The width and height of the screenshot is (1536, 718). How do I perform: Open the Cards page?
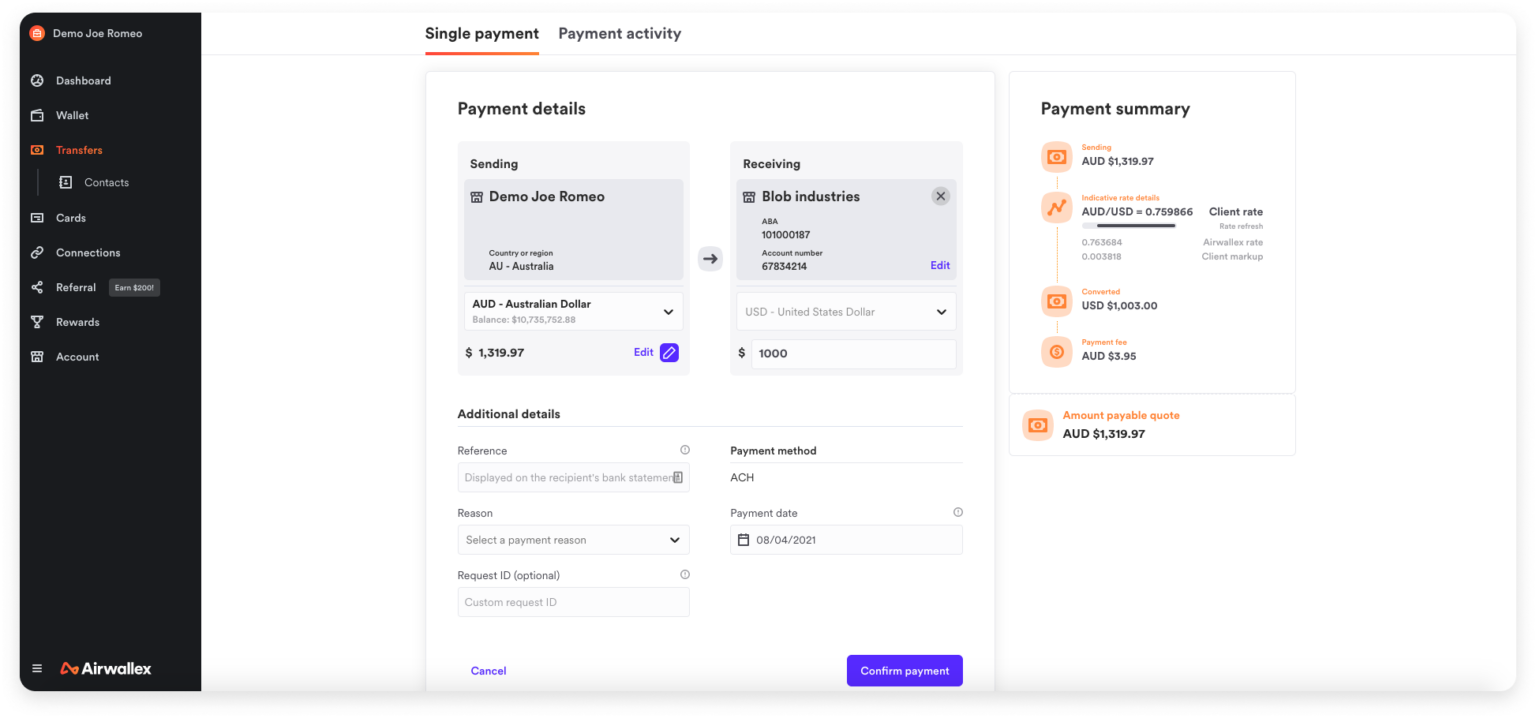point(70,217)
